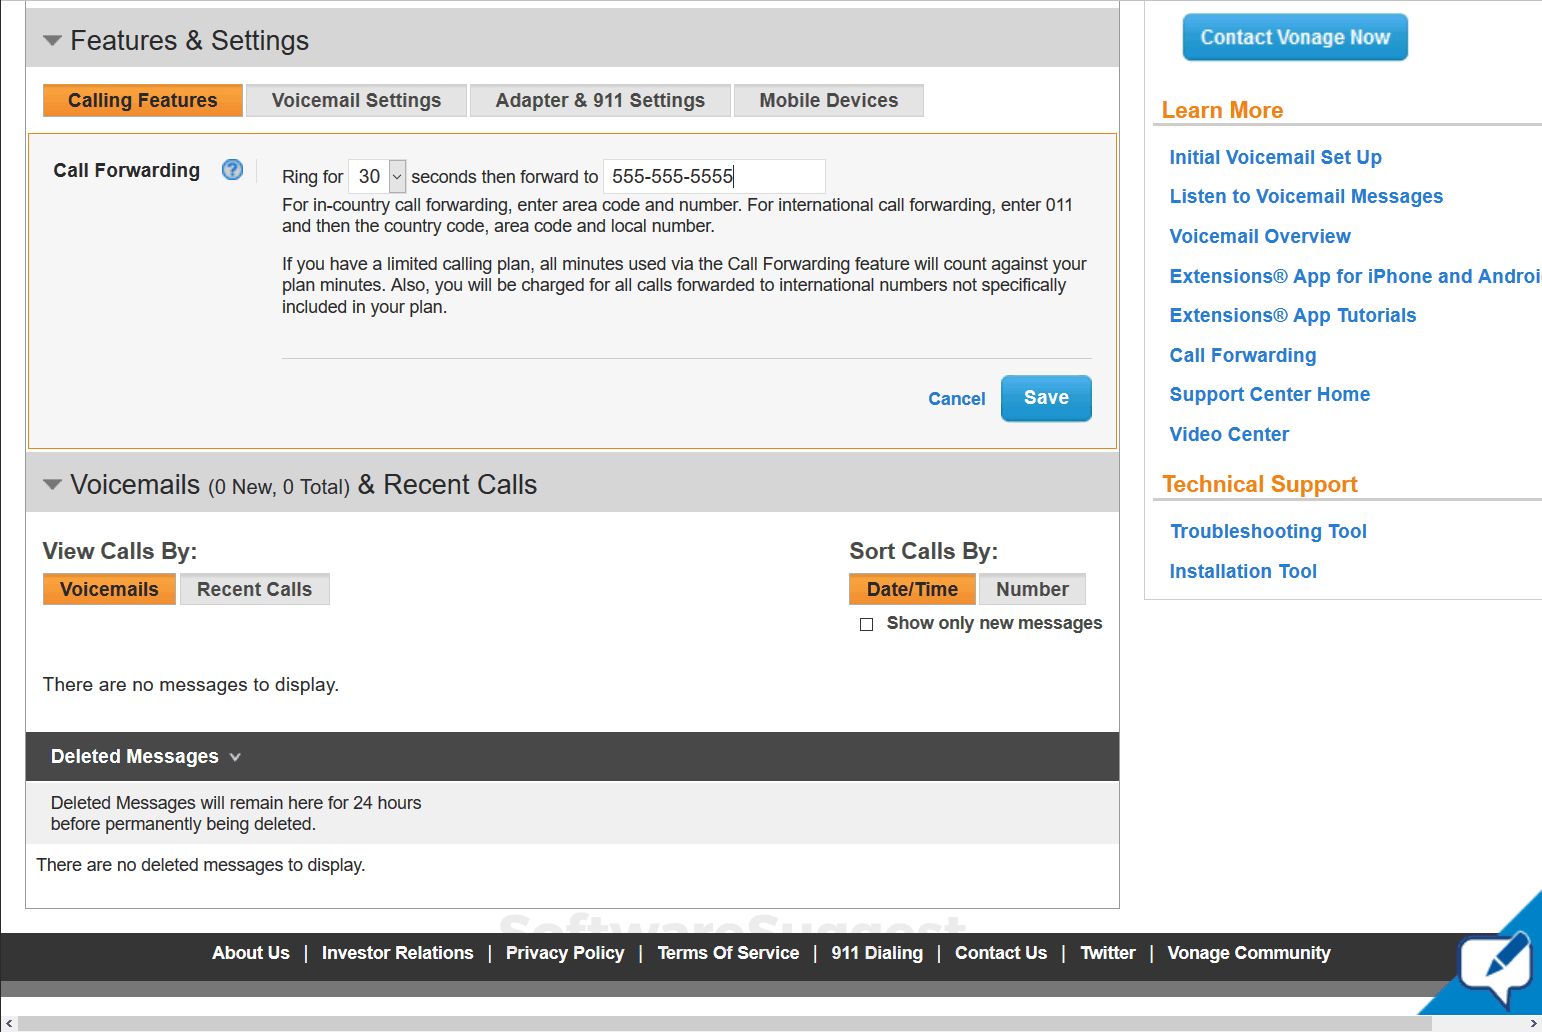Viewport: 1542px width, 1032px height.
Task: Toggle Recent Calls view
Action: [x=254, y=590]
